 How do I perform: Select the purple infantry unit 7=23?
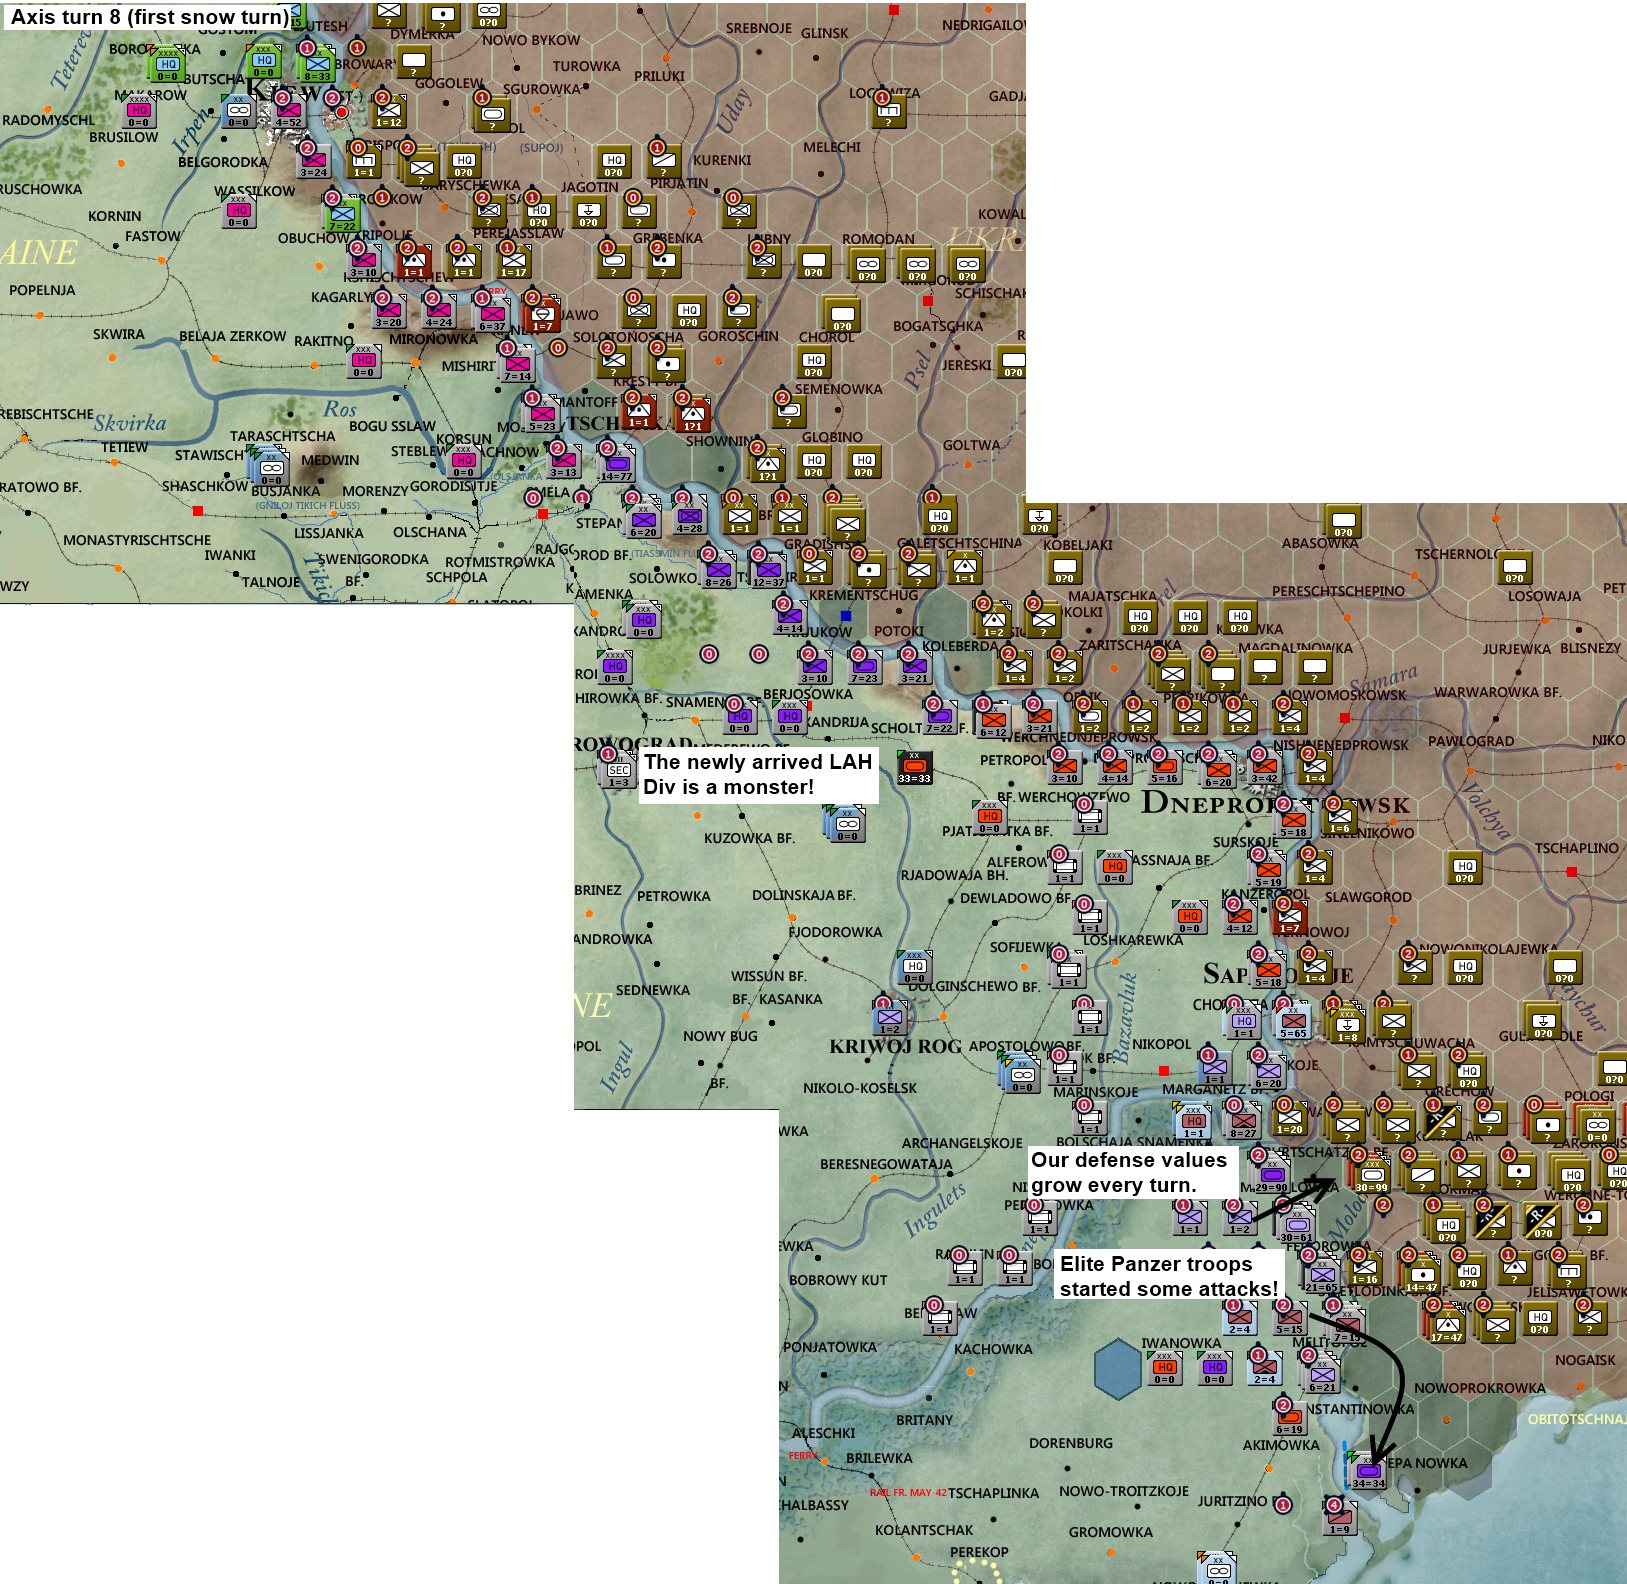pos(865,667)
